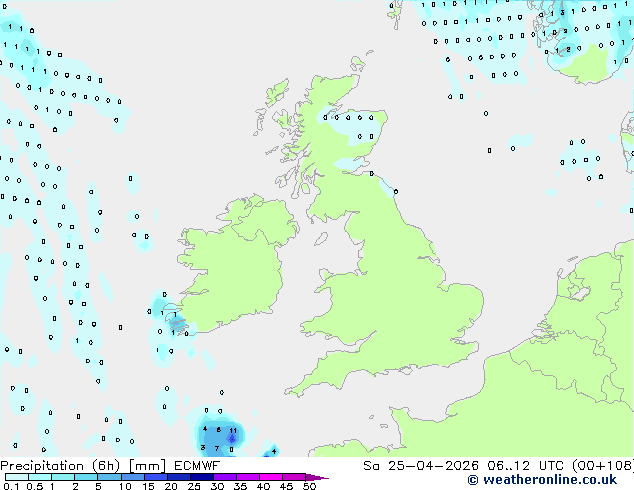Click the 'Precipitation' title word
634x490 pixels.
pyautogui.click(x=42, y=466)
